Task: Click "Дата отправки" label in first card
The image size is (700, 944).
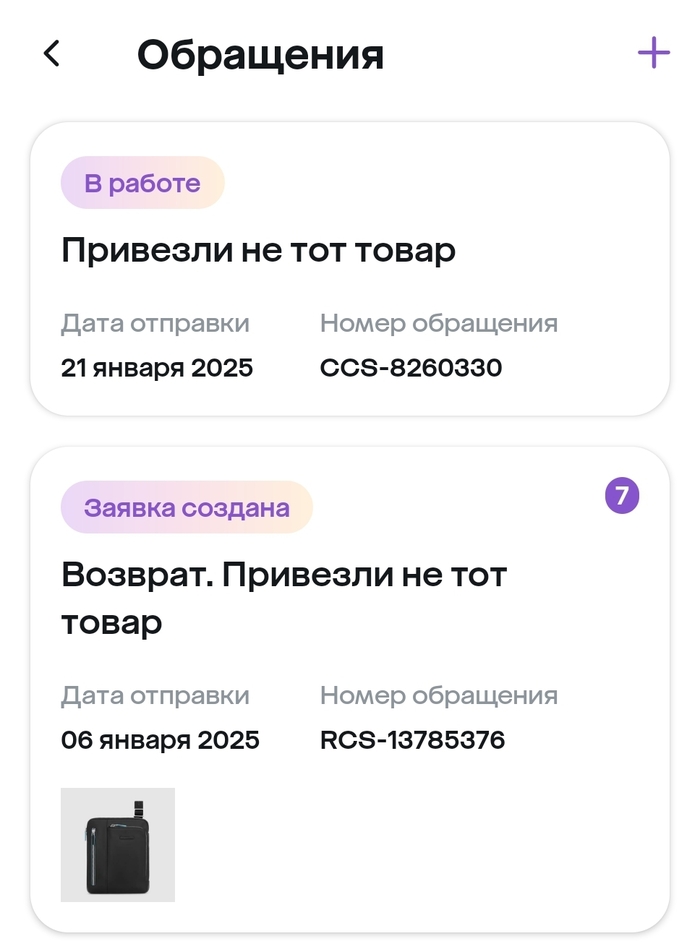Action: [155, 323]
